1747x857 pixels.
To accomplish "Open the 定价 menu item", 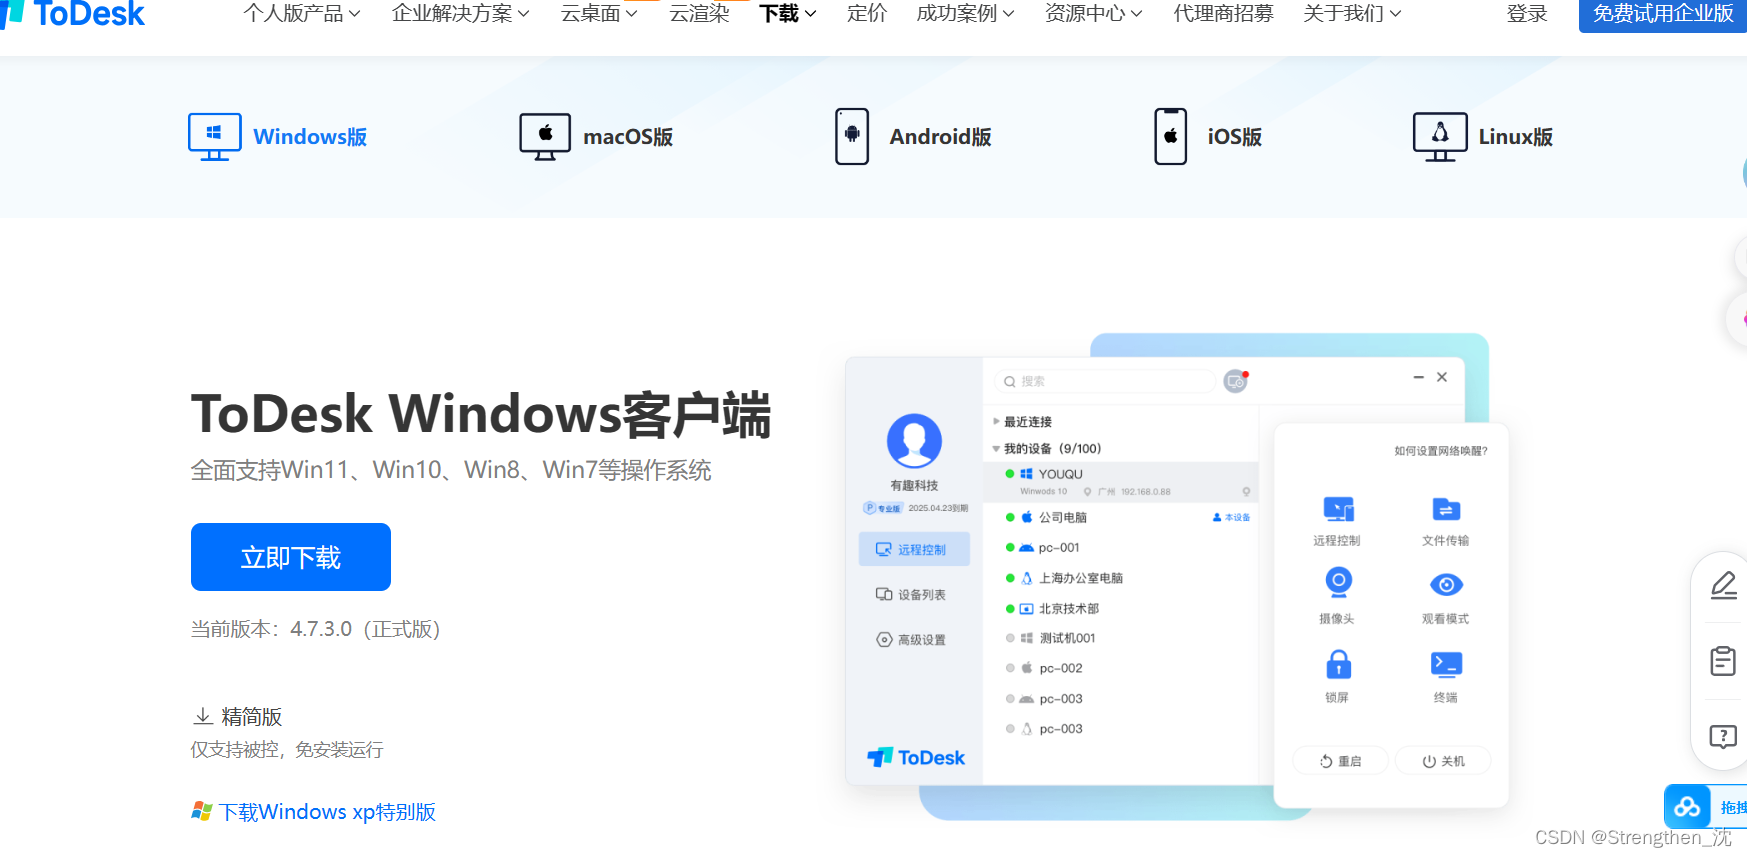I will click(x=867, y=14).
